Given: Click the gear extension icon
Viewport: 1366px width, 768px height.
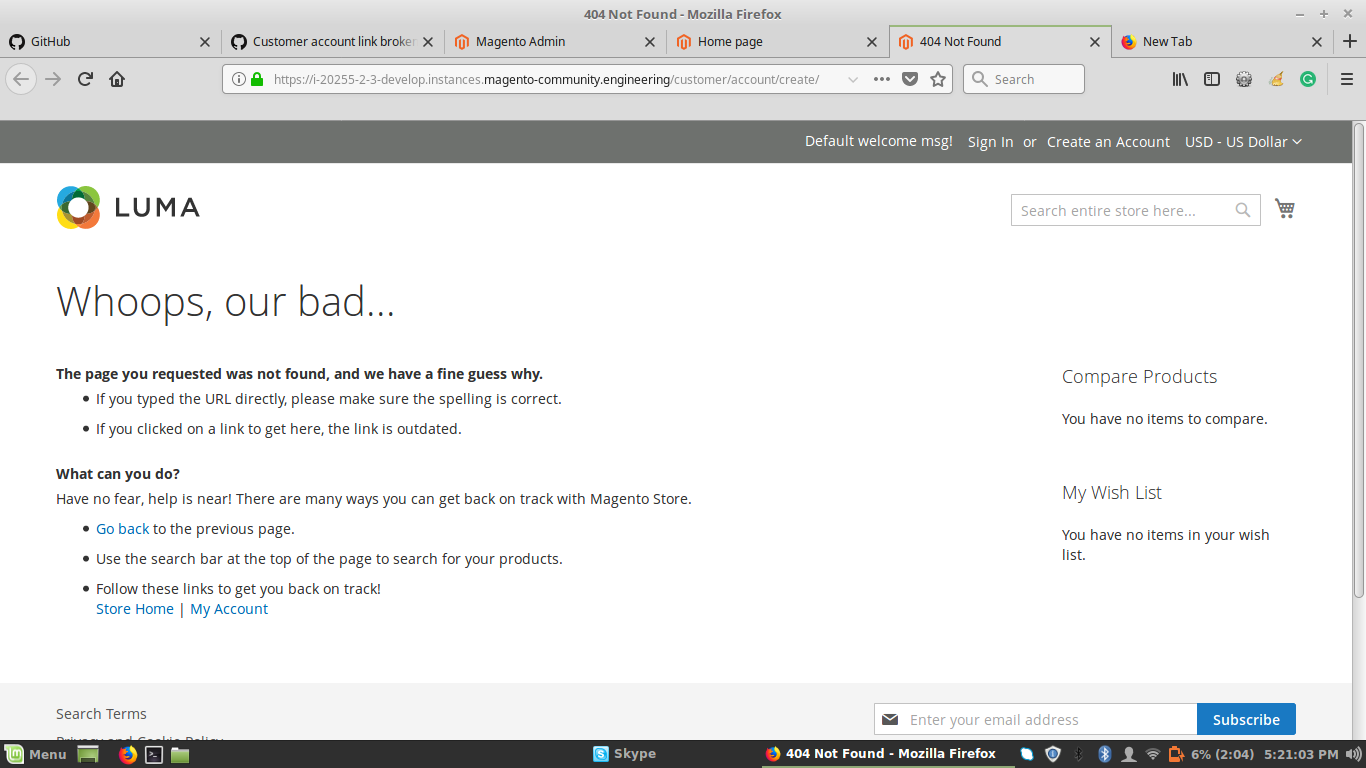Looking at the screenshot, I should coord(1244,79).
